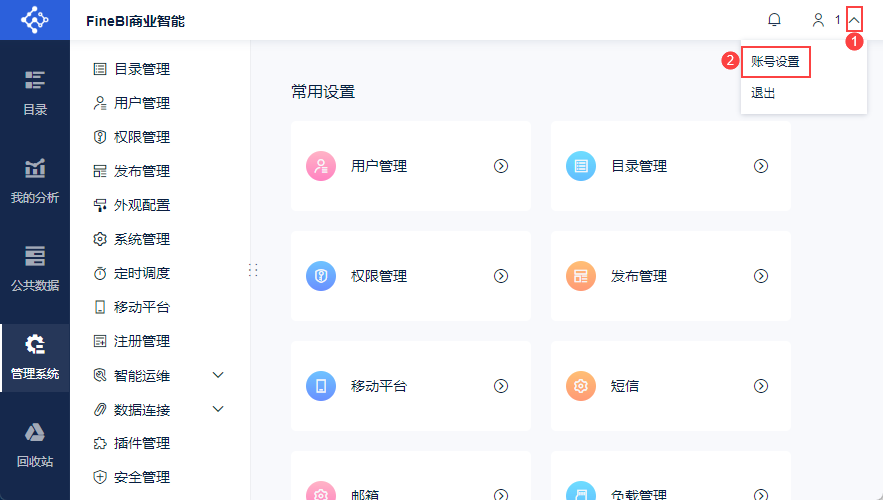The width and height of the screenshot is (883, 500).
Task: Open 定时调度 in the side menu
Action: coord(141,273)
